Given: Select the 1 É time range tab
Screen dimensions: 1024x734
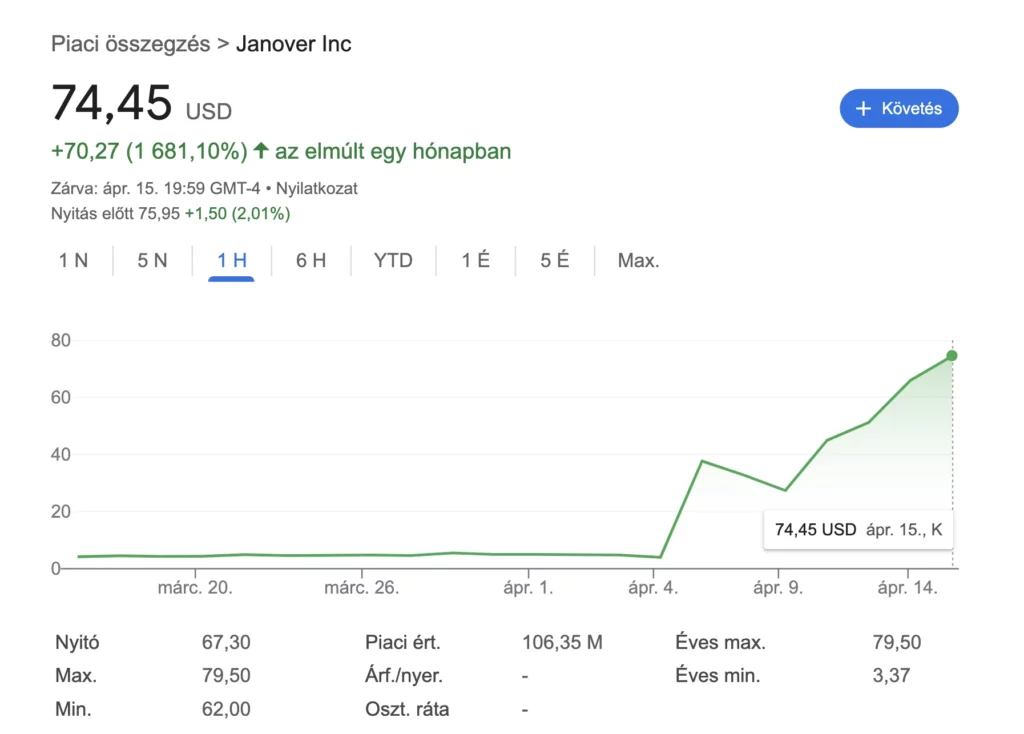Looking at the screenshot, I should point(475,261).
